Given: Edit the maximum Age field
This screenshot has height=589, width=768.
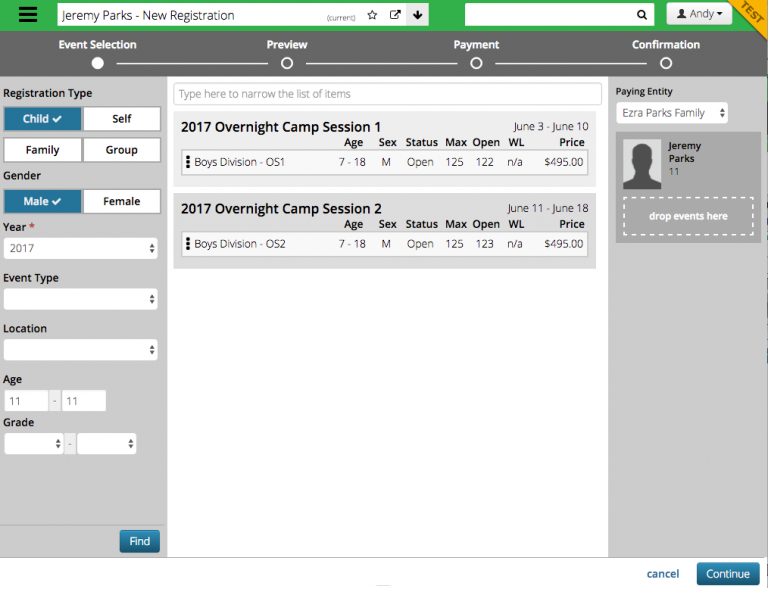Looking at the screenshot, I should (84, 401).
